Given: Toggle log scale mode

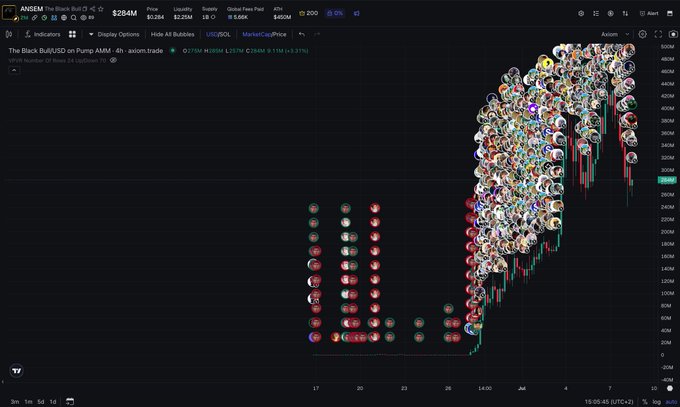Looking at the screenshot, I should (x=657, y=402).
